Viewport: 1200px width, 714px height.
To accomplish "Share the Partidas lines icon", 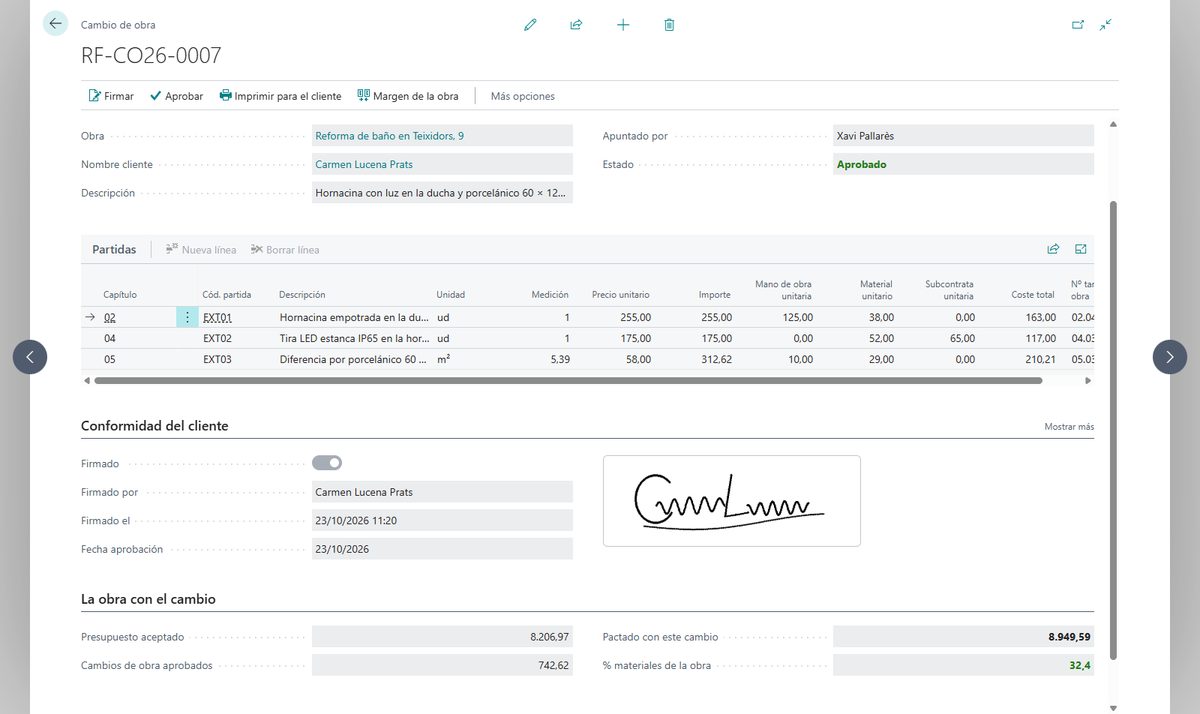I will click(1053, 249).
